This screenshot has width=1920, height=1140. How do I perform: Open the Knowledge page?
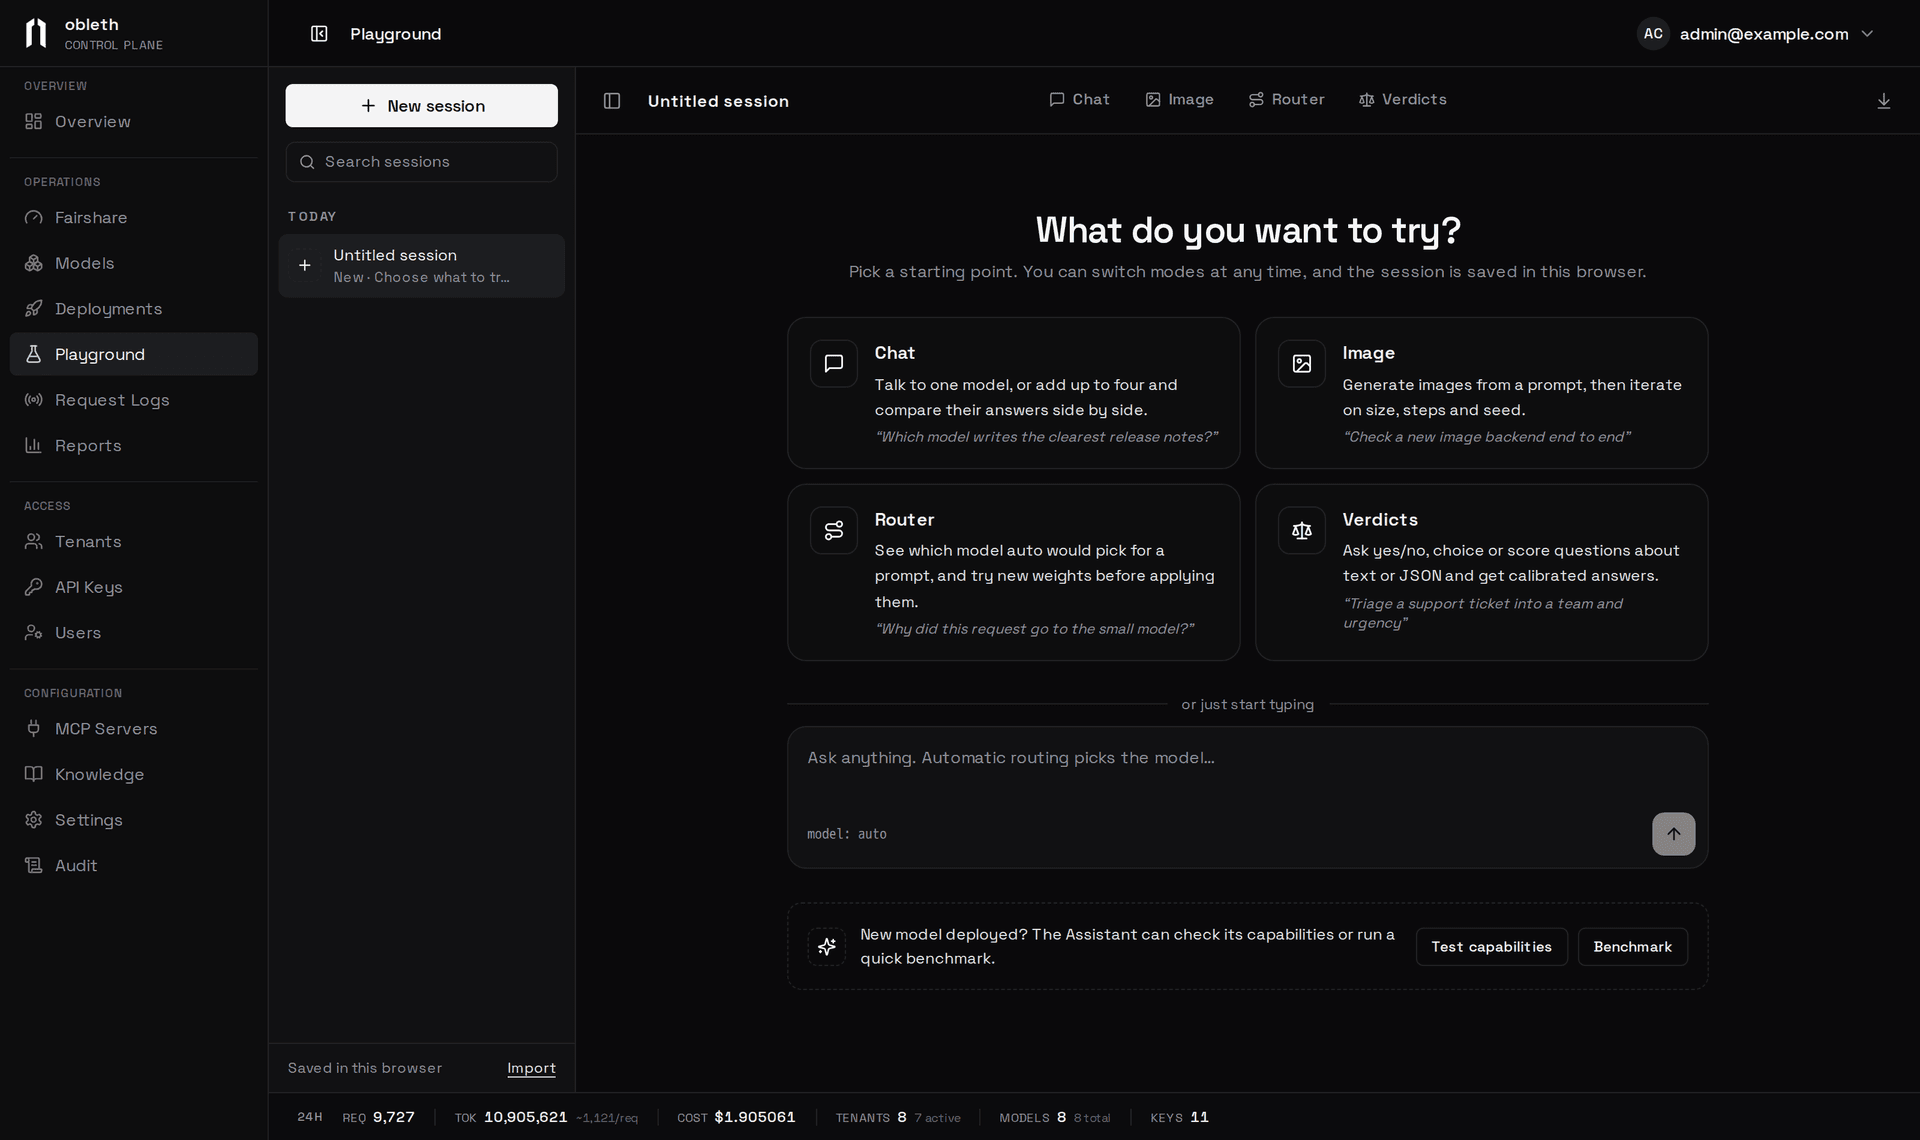click(134, 774)
